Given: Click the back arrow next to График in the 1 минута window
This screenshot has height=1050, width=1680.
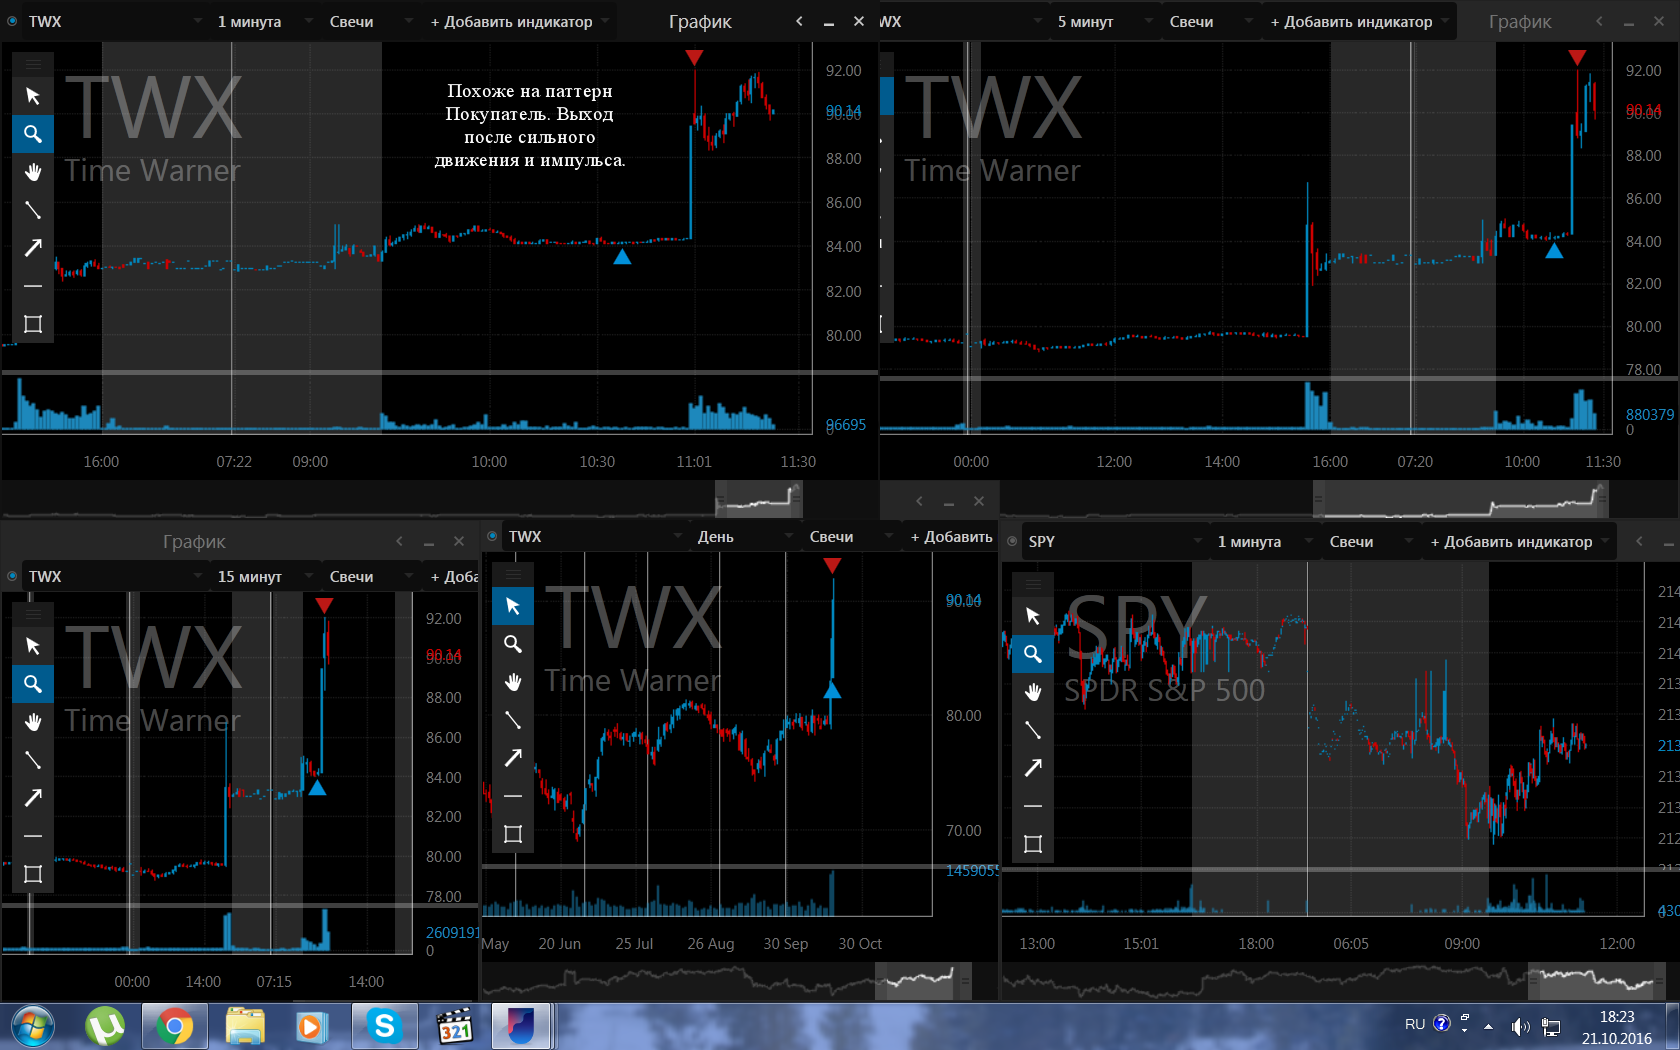Looking at the screenshot, I should (x=799, y=21).
